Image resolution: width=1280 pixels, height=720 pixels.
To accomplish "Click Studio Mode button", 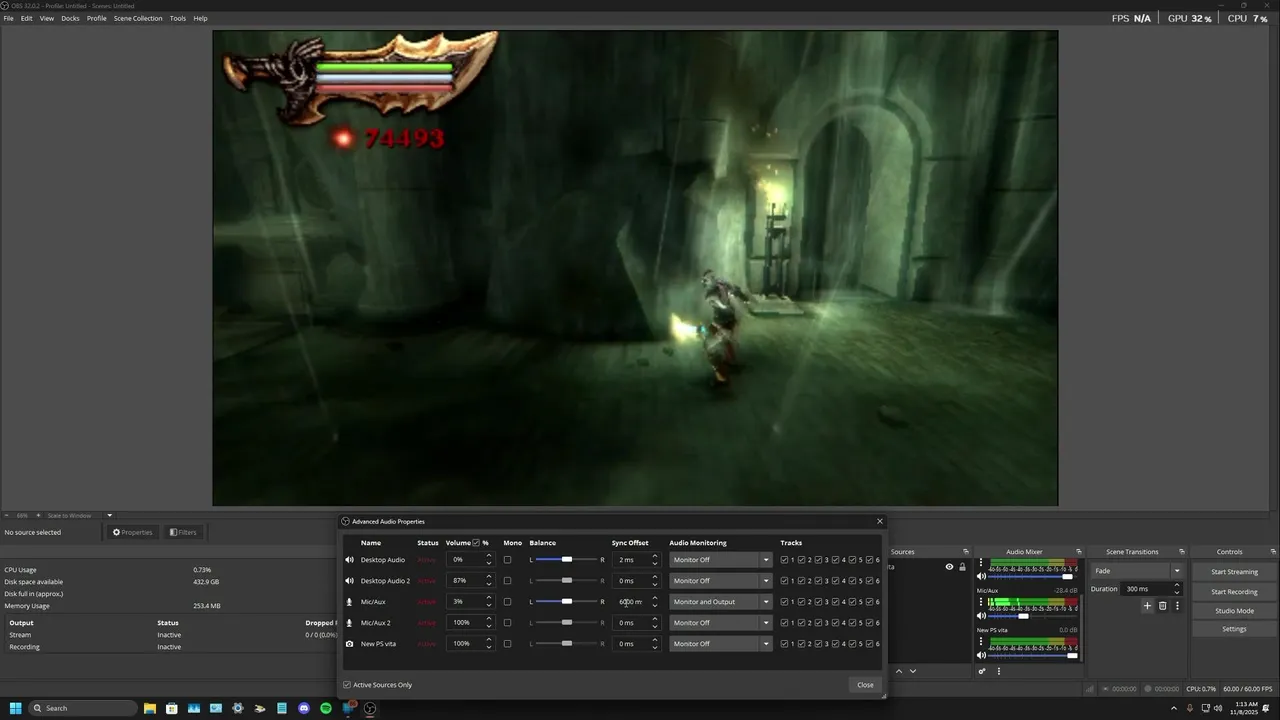I will tap(1234, 610).
